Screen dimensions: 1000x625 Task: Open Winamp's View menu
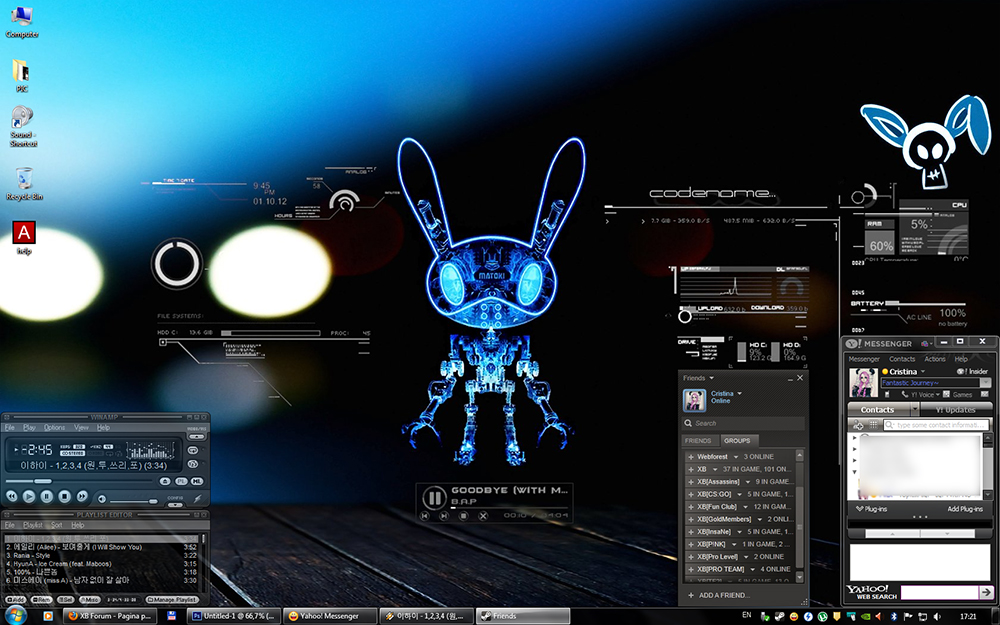tap(81, 427)
